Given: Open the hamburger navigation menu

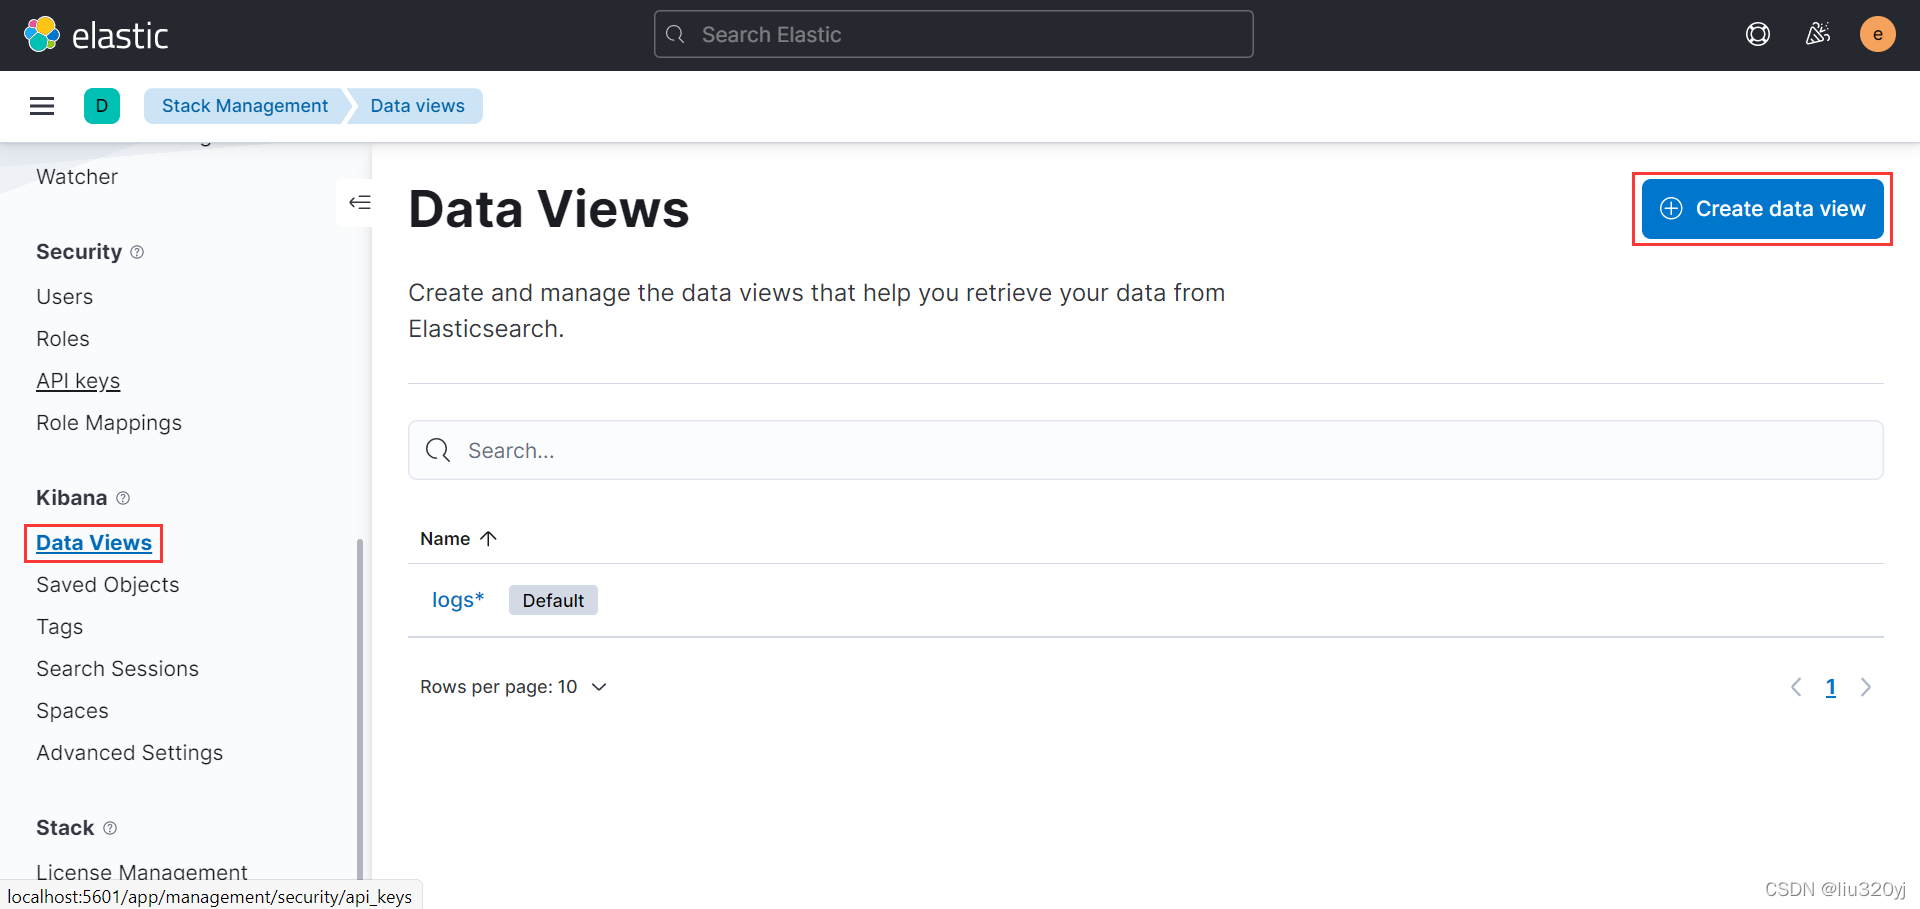Looking at the screenshot, I should (x=42, y=106).
